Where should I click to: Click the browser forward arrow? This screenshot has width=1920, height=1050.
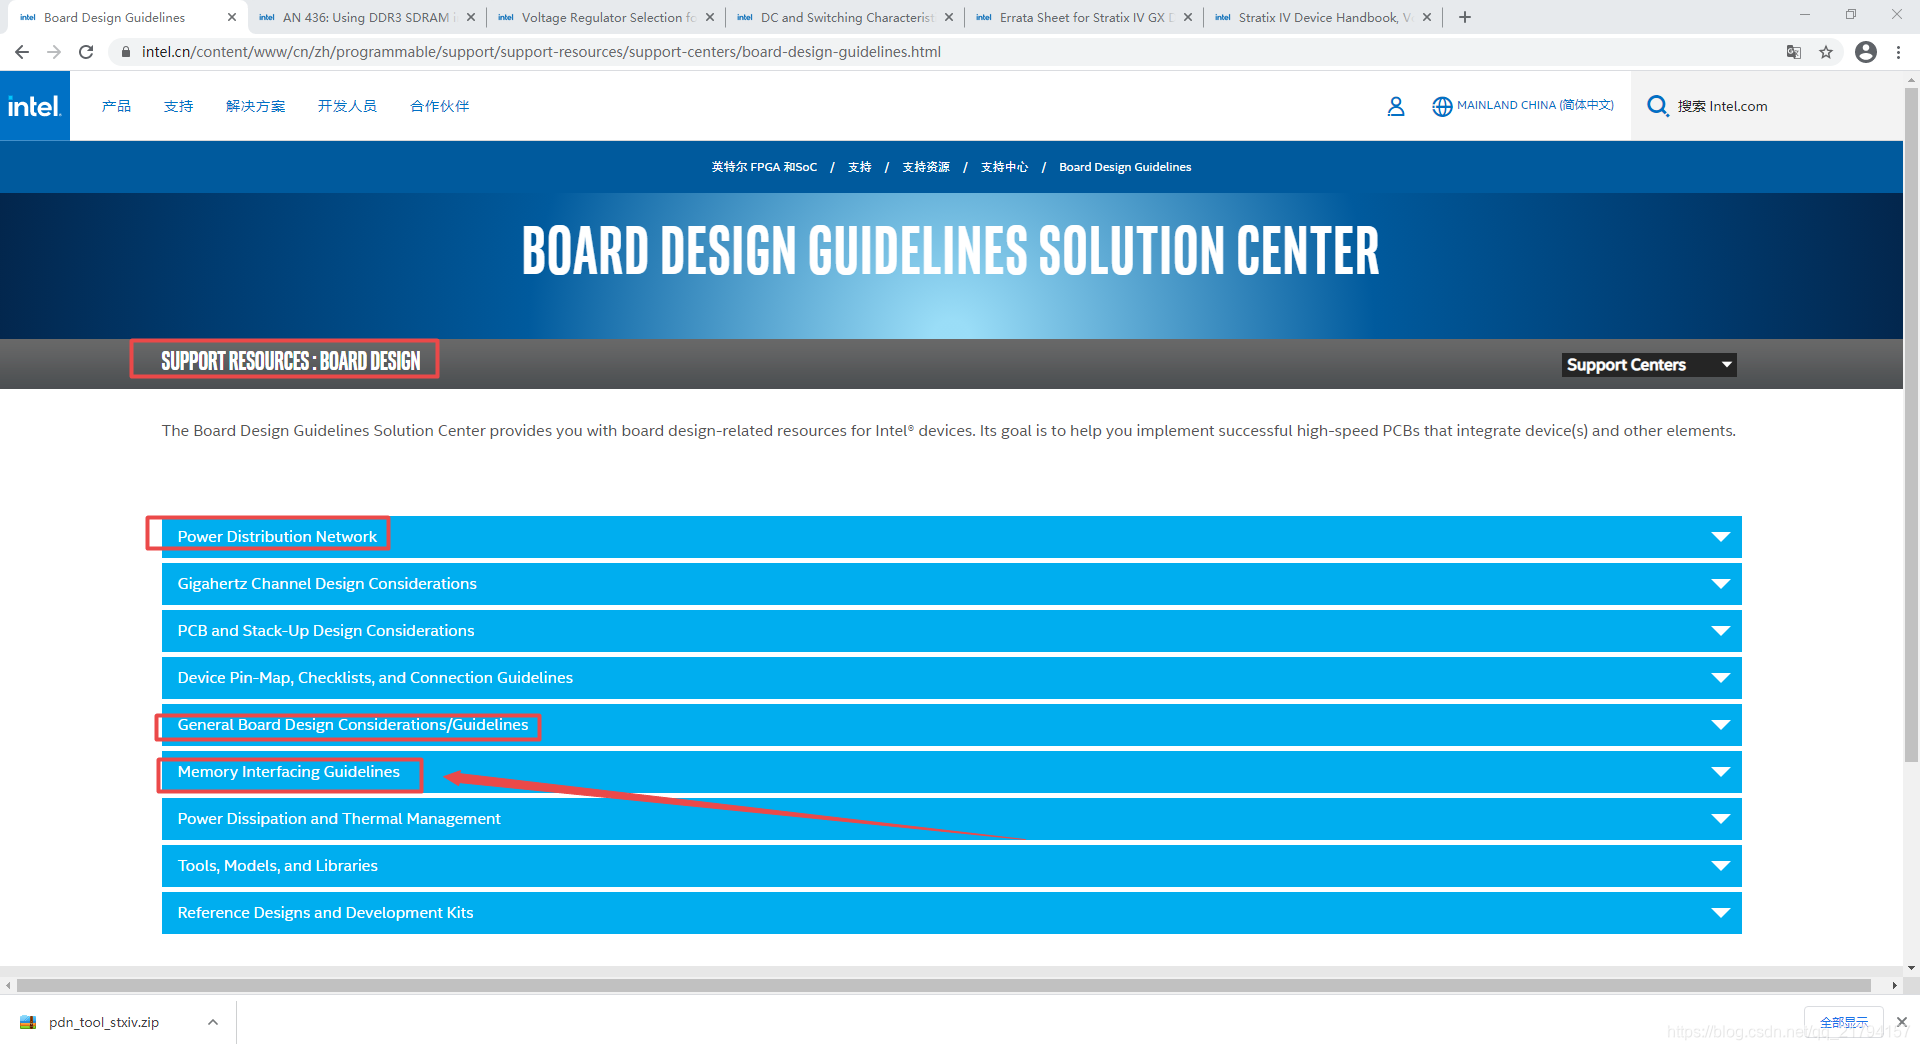pyautogui.click(x=54, y=52)
